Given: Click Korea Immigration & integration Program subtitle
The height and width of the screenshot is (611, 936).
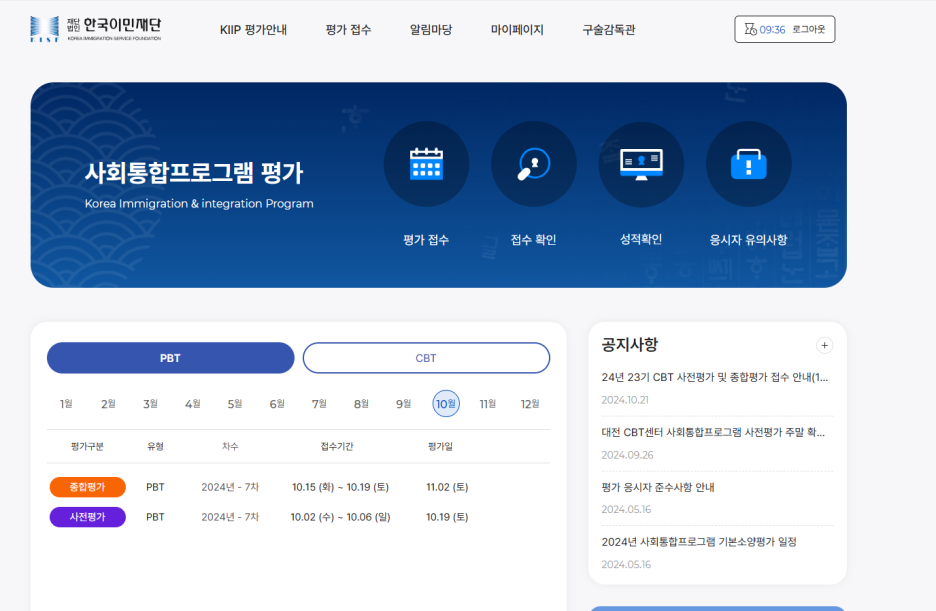Looking at the screenshot, I should (199, 203).
